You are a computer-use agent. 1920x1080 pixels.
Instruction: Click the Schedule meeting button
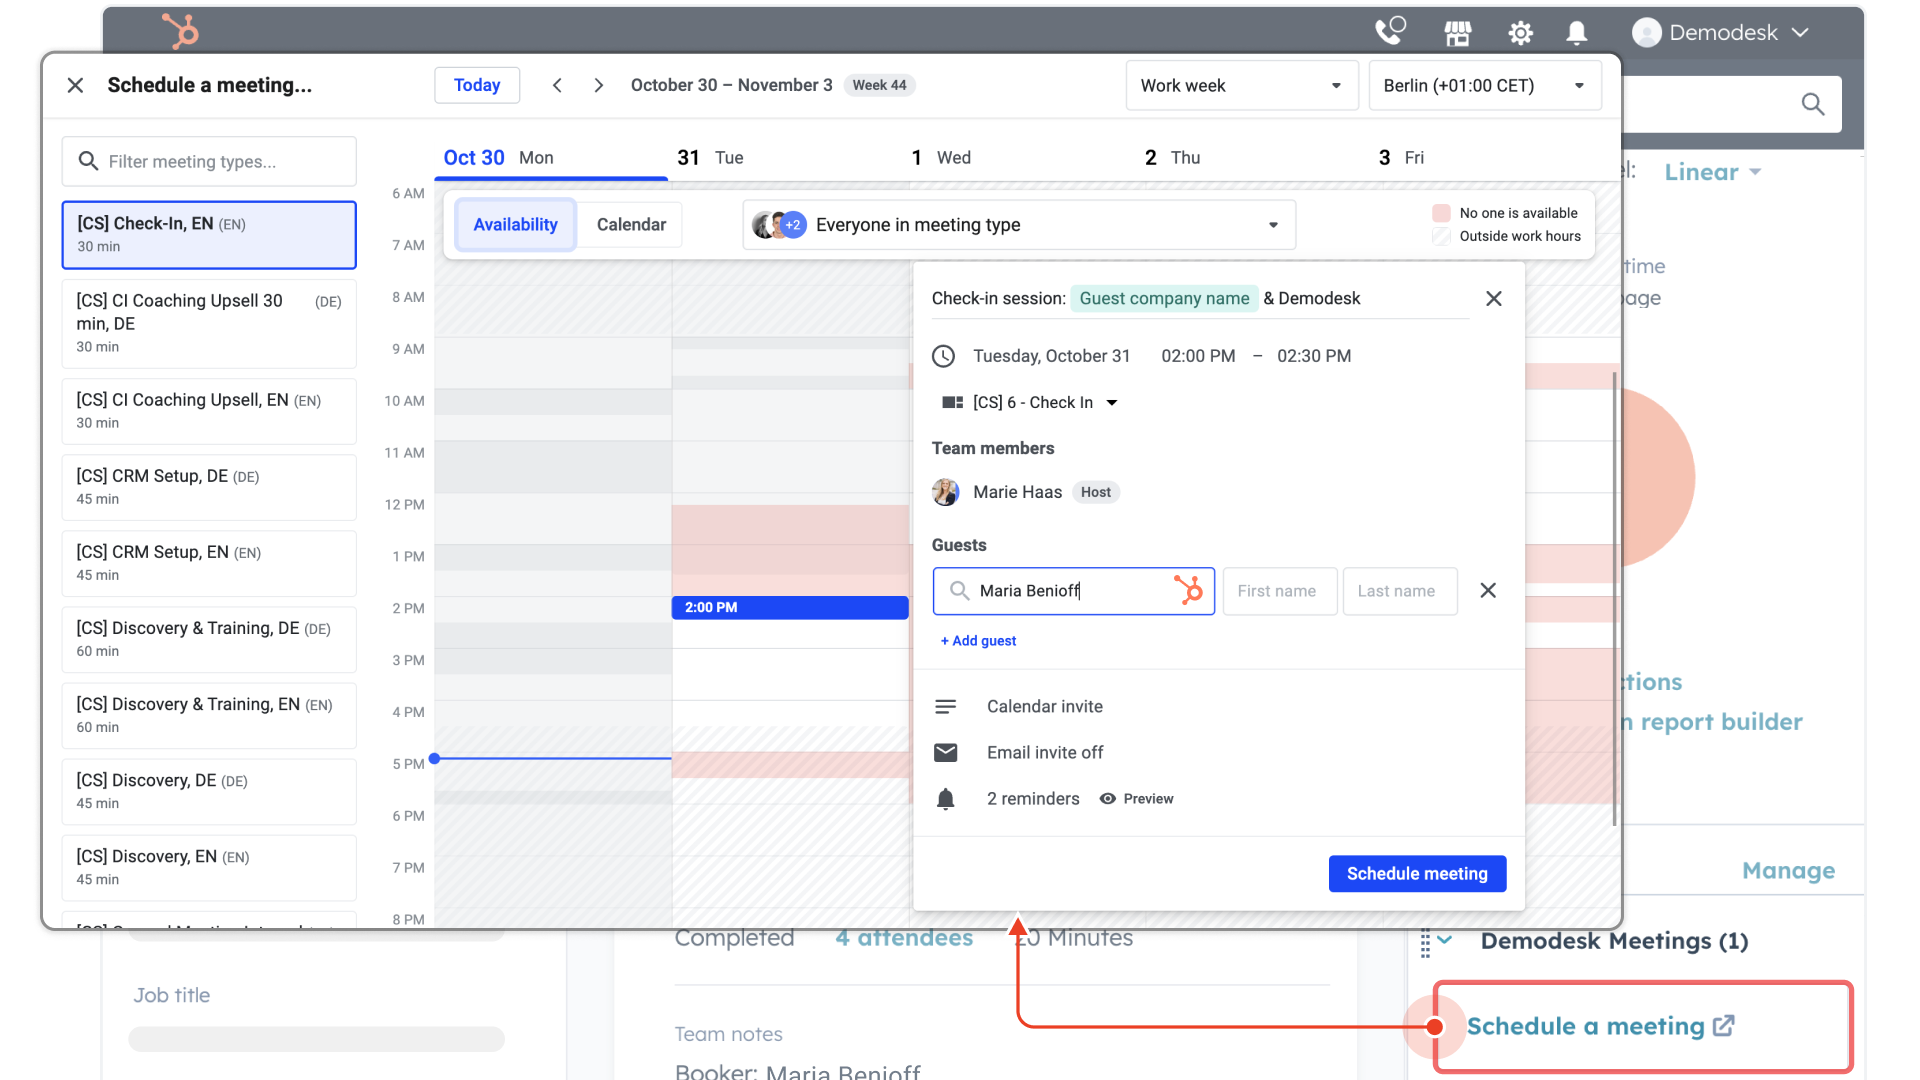pos(1417,873)
